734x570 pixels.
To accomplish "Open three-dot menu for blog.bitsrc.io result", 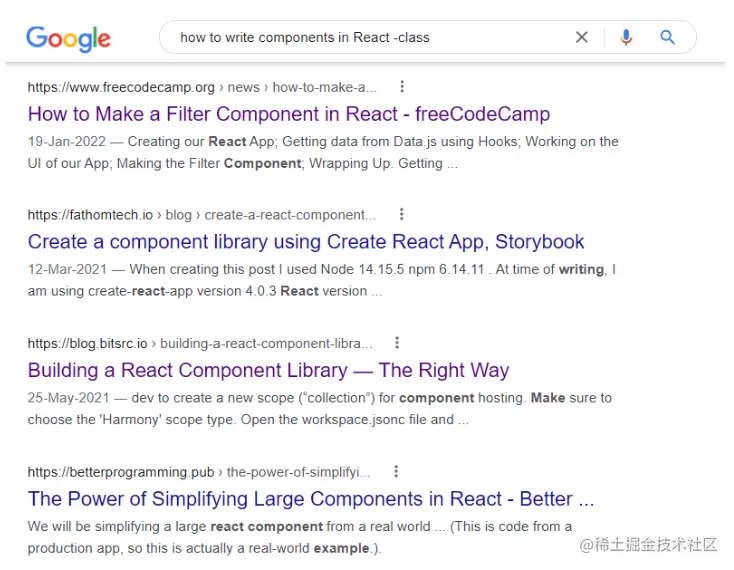I will [x=397, y=343].
